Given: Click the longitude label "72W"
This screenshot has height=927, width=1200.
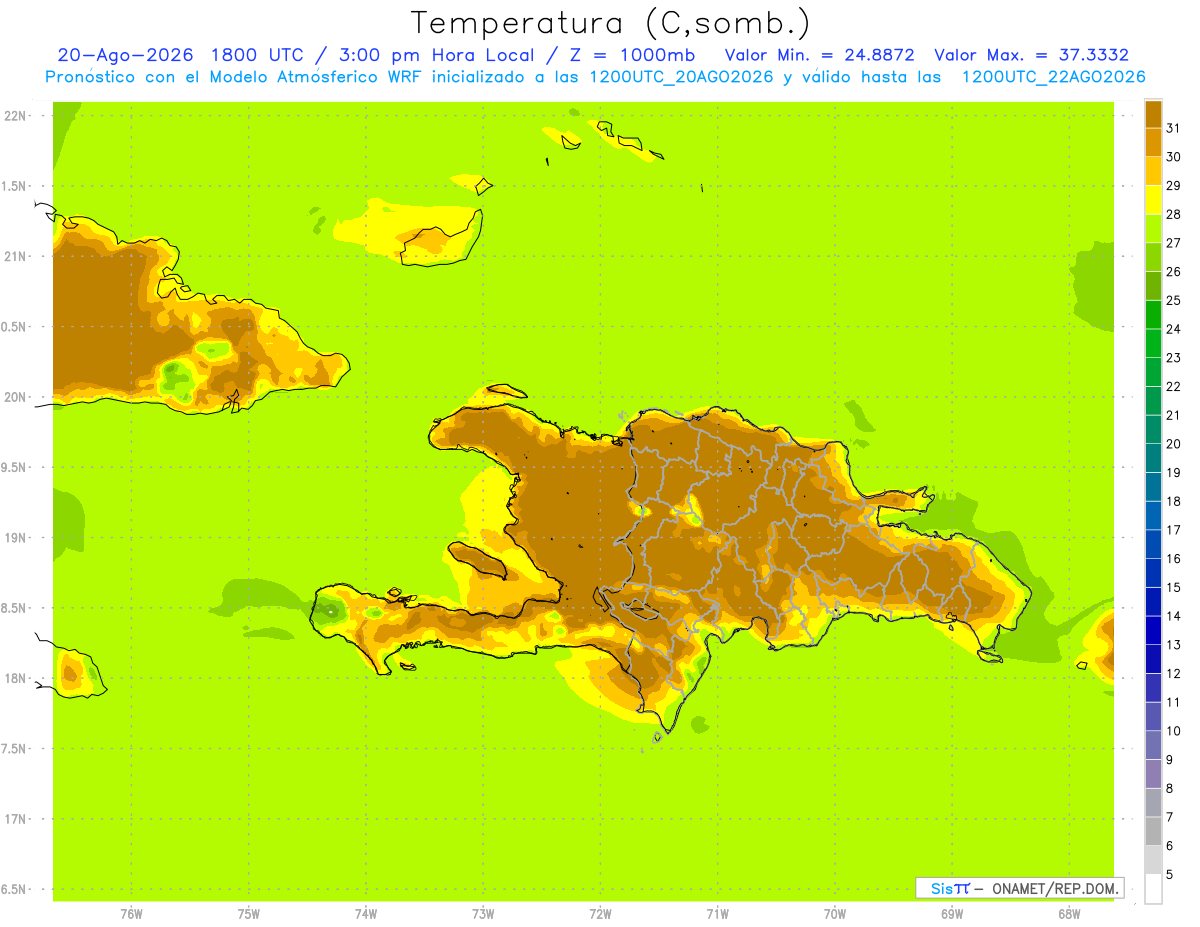Looking at the screenshot, I should coord(600,914).
